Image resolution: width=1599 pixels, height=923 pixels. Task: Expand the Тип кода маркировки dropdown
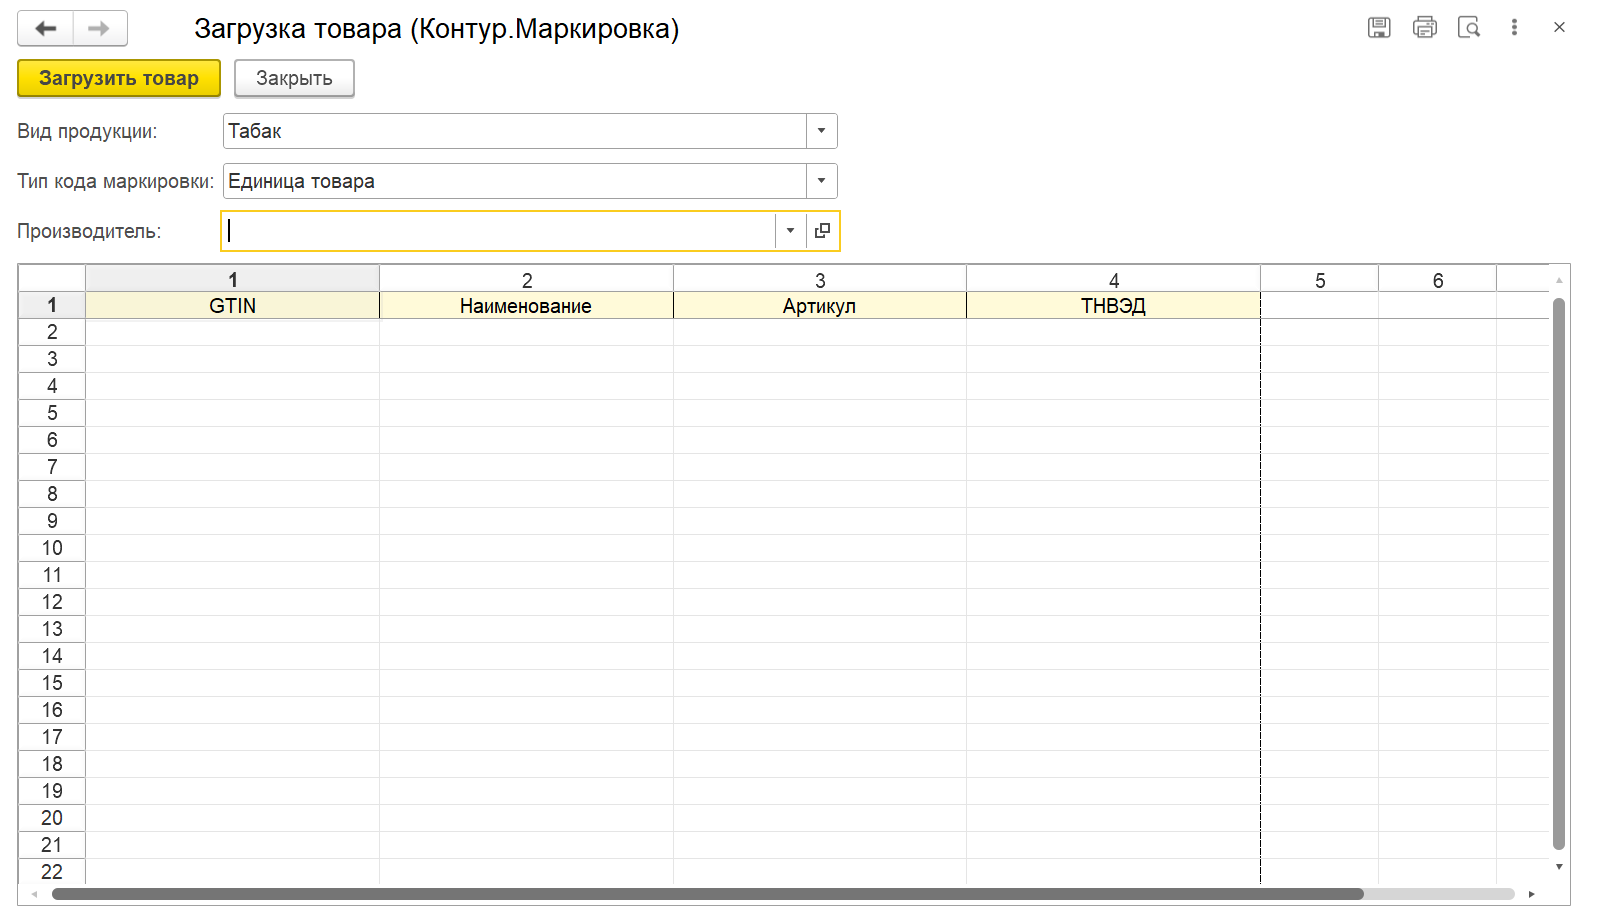coord(821,181)
